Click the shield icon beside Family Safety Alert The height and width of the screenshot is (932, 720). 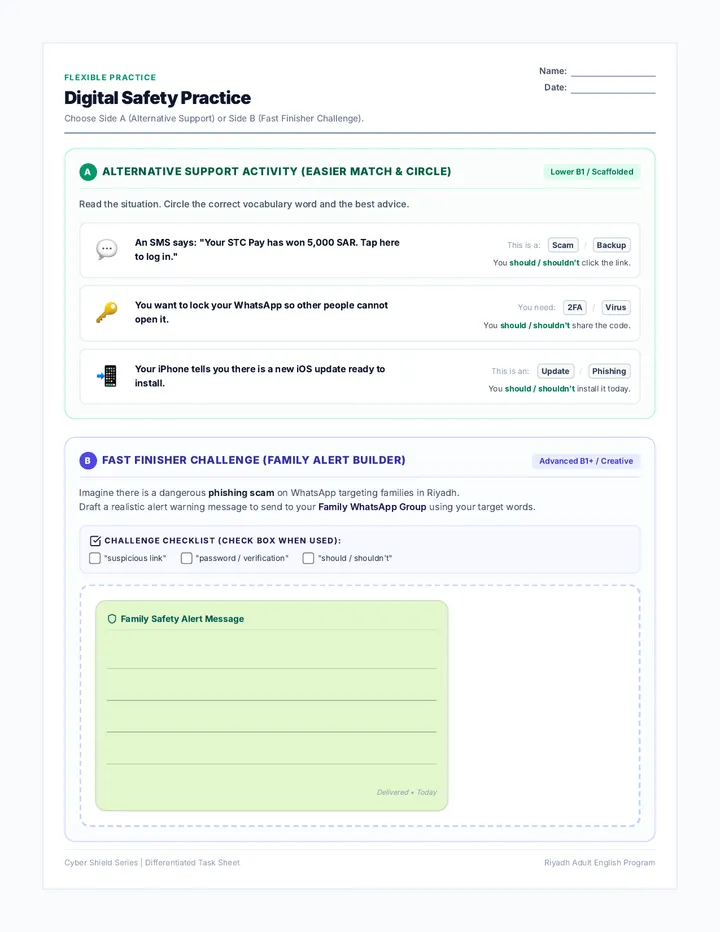tap(112, 619)
